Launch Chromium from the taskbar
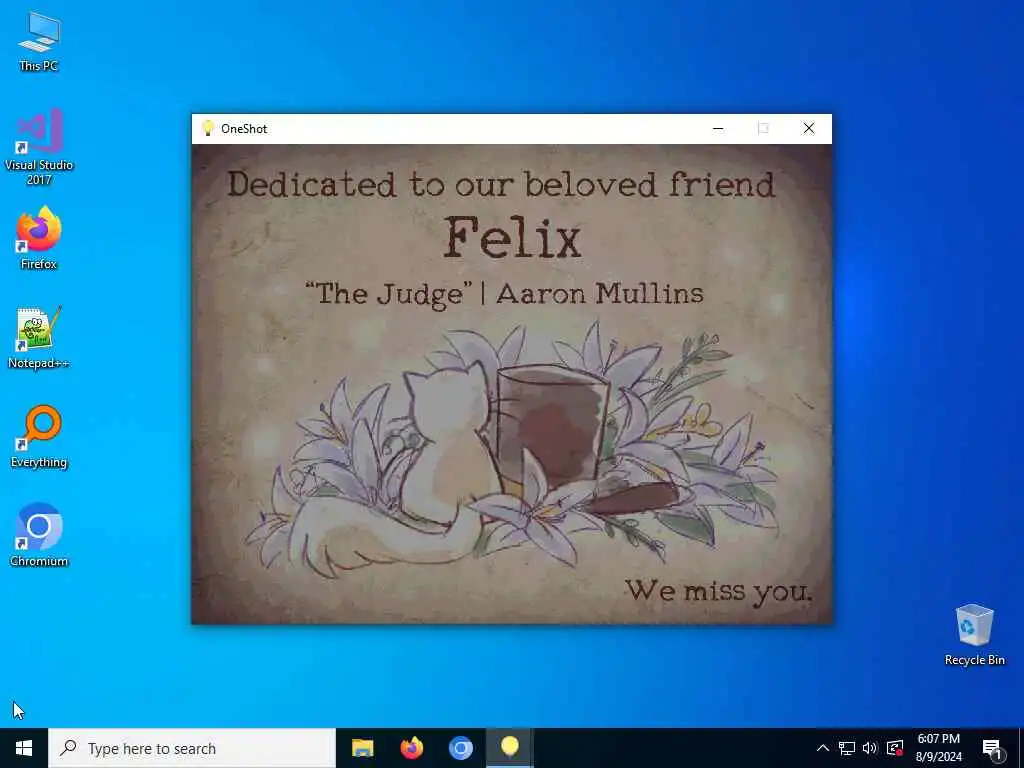This screenshot has height=768, width=1024. click(x=460, y=748)
